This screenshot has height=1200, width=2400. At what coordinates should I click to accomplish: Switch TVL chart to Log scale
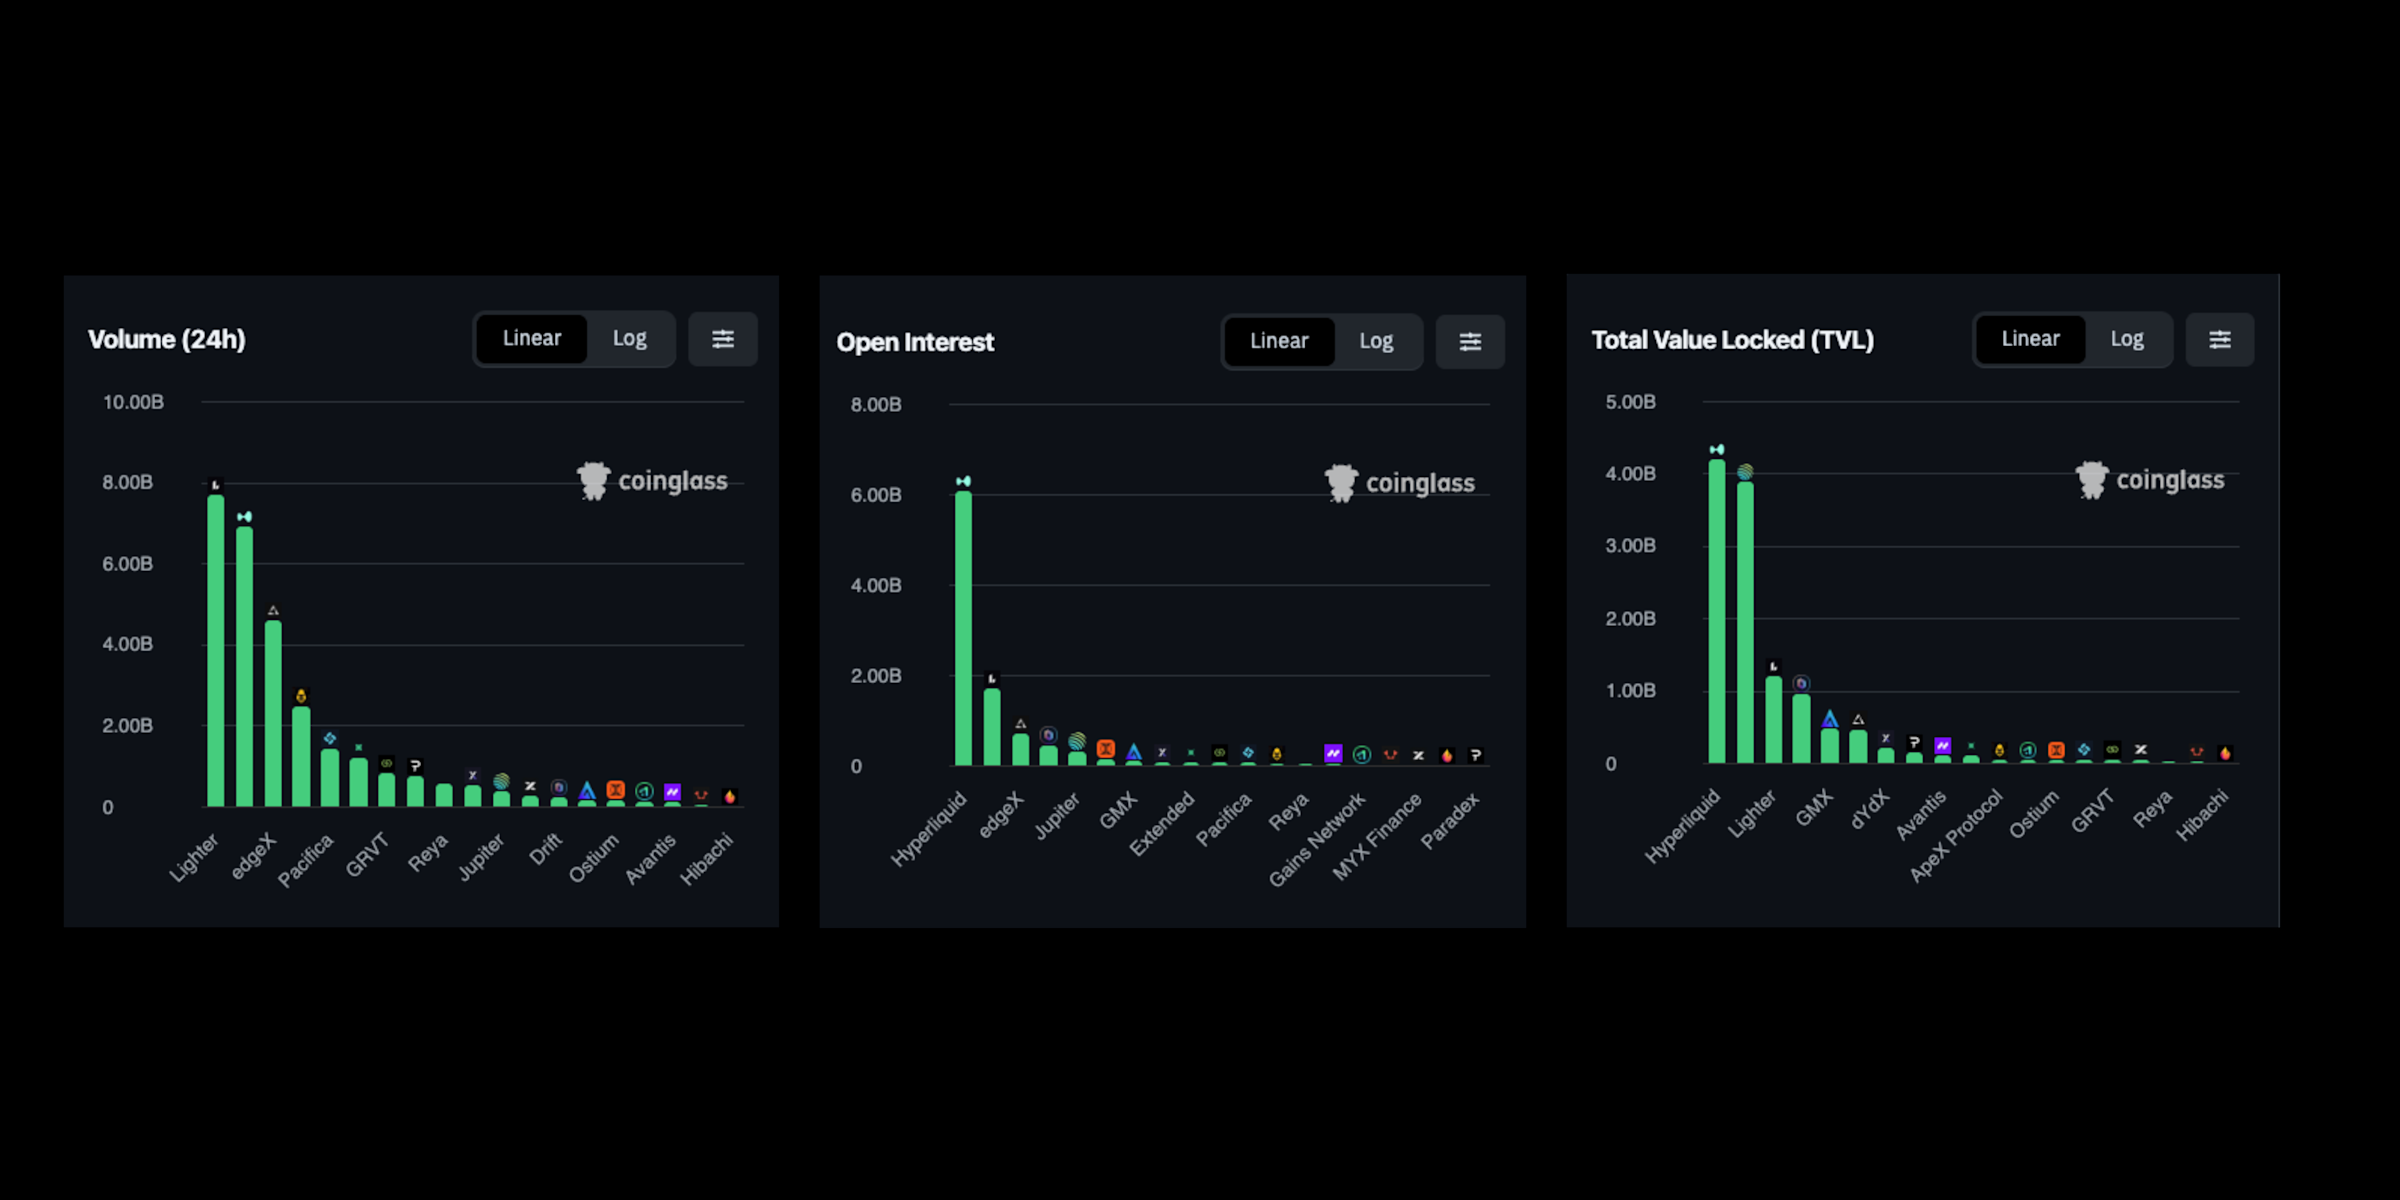(2126, 340)
